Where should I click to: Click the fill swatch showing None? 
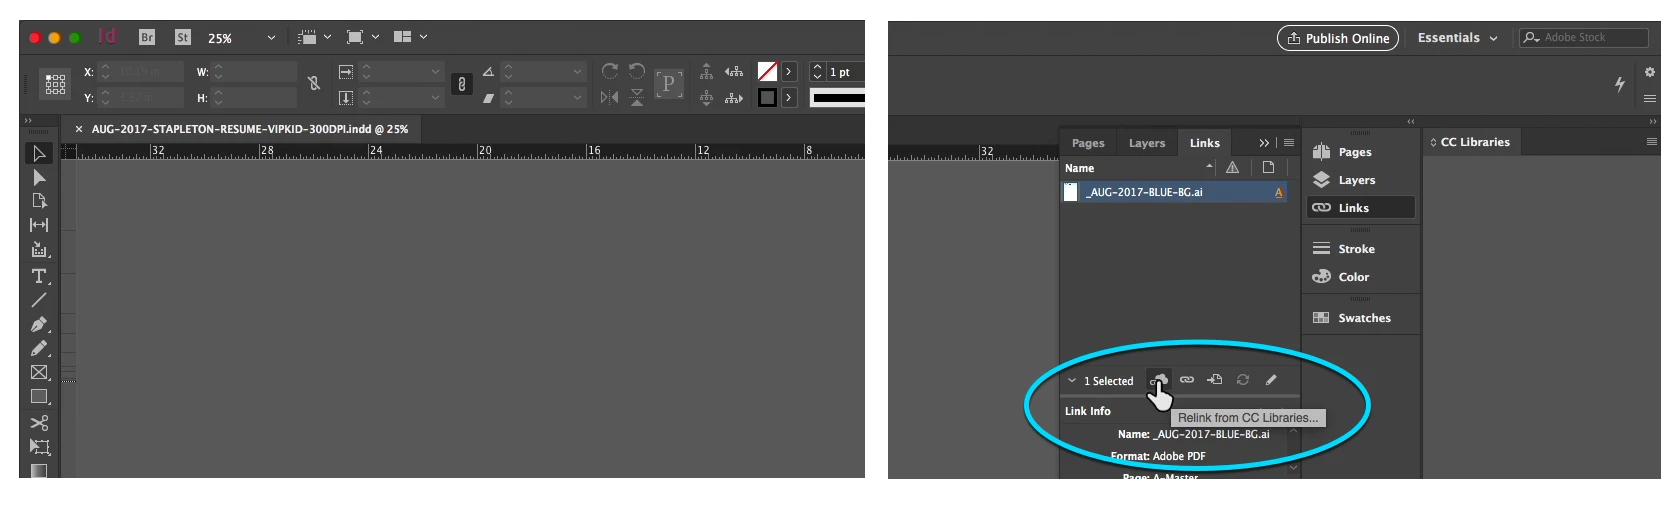(767, 71)
